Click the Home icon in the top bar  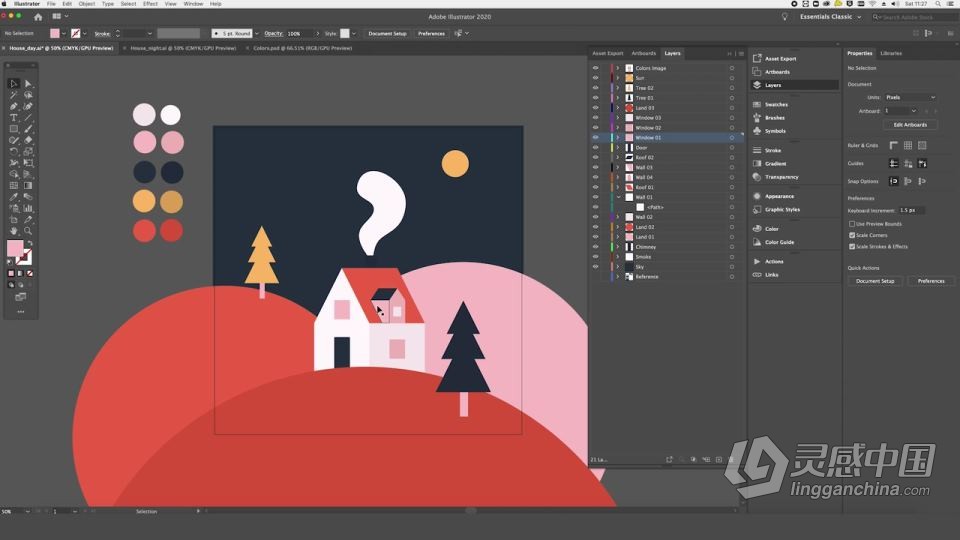tap(38, 17)
